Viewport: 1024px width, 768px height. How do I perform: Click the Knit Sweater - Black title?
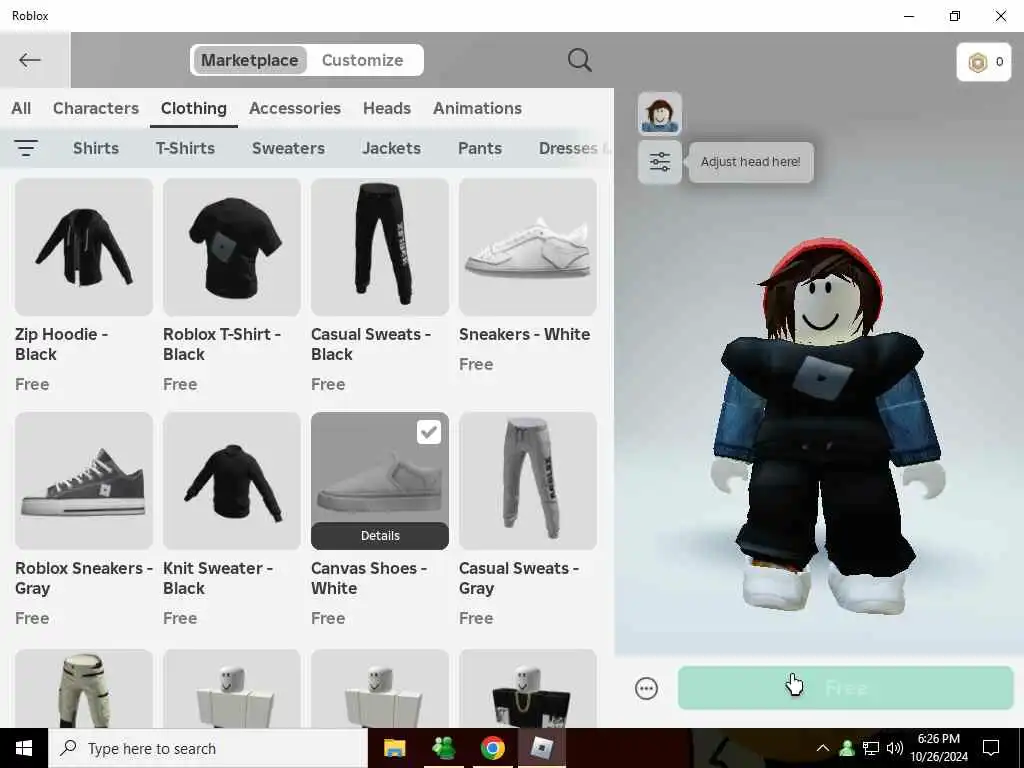[217, 578]
